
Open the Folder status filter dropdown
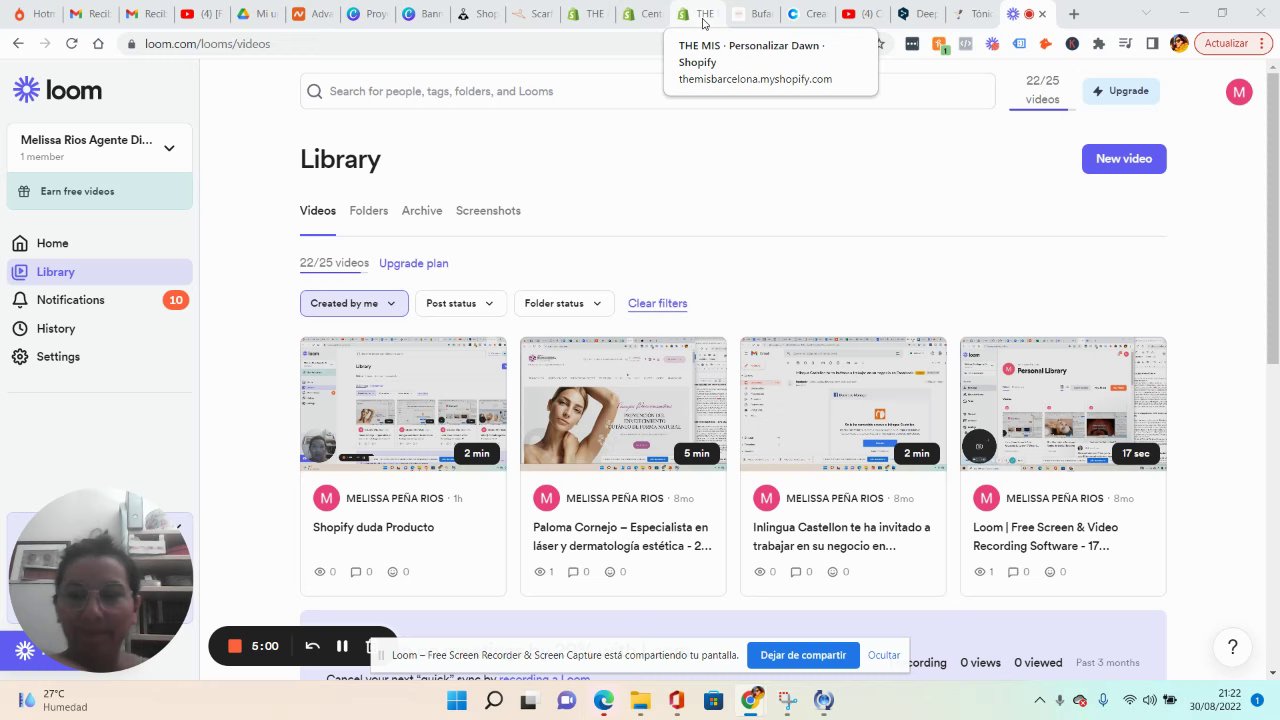point(563,303)
